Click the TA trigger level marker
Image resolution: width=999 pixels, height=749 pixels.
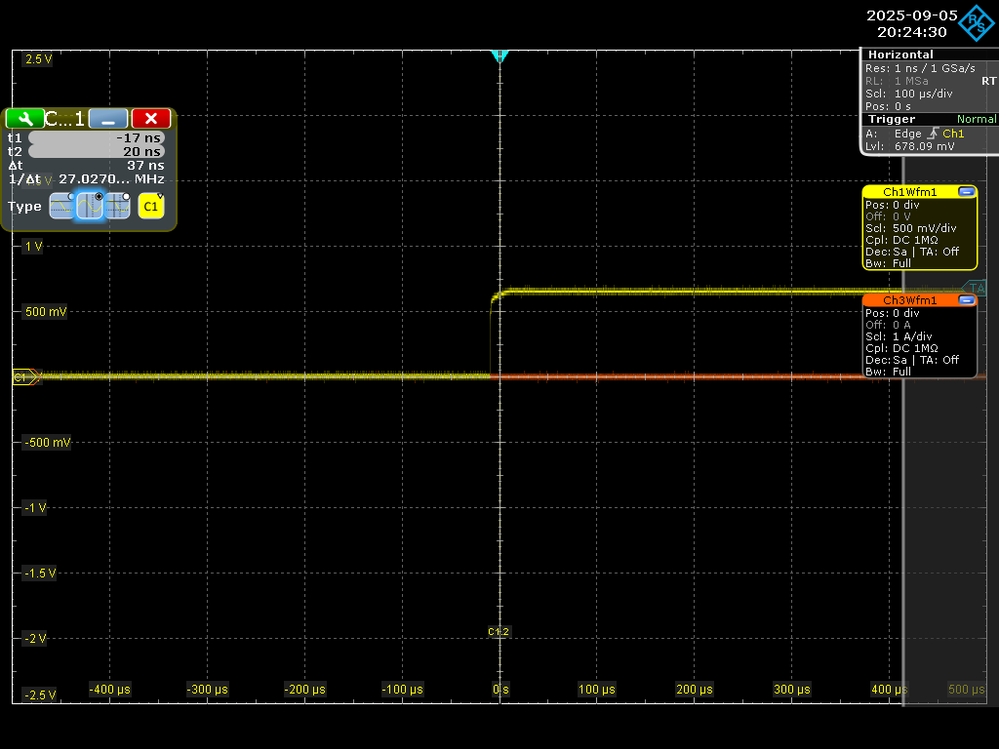pos(975,288)
